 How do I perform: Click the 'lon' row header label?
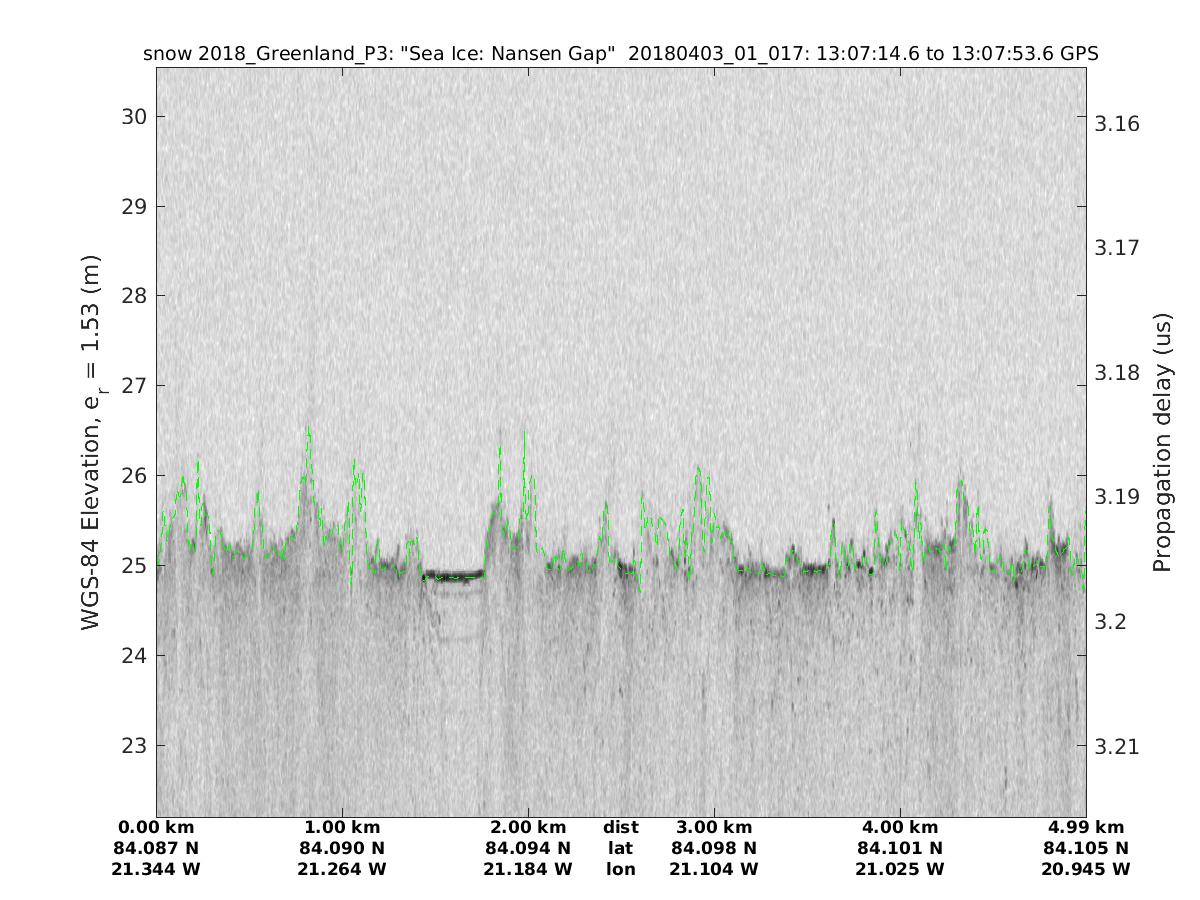click(x=620, y=870)
